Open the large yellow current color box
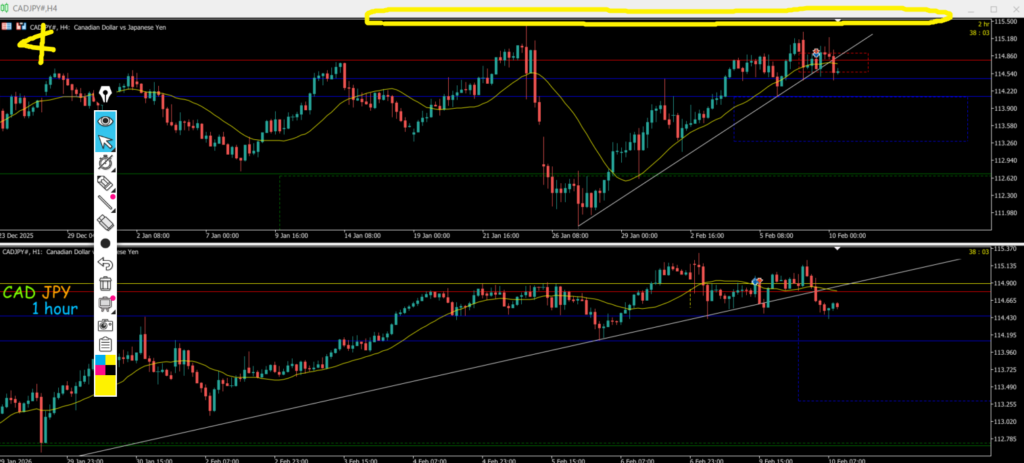The height and width of the screenshot is (463, 1024). (105, 386)
